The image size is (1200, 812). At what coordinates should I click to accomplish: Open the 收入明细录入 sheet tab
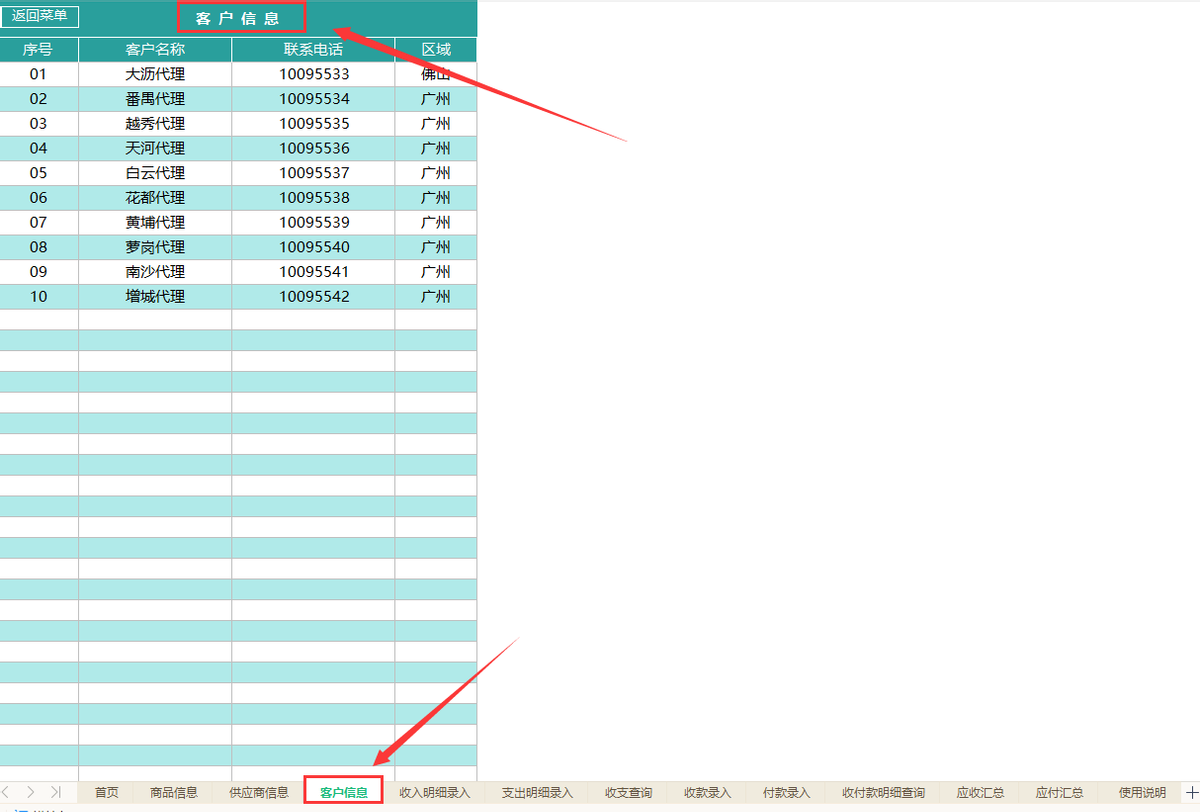pos(435,791)
